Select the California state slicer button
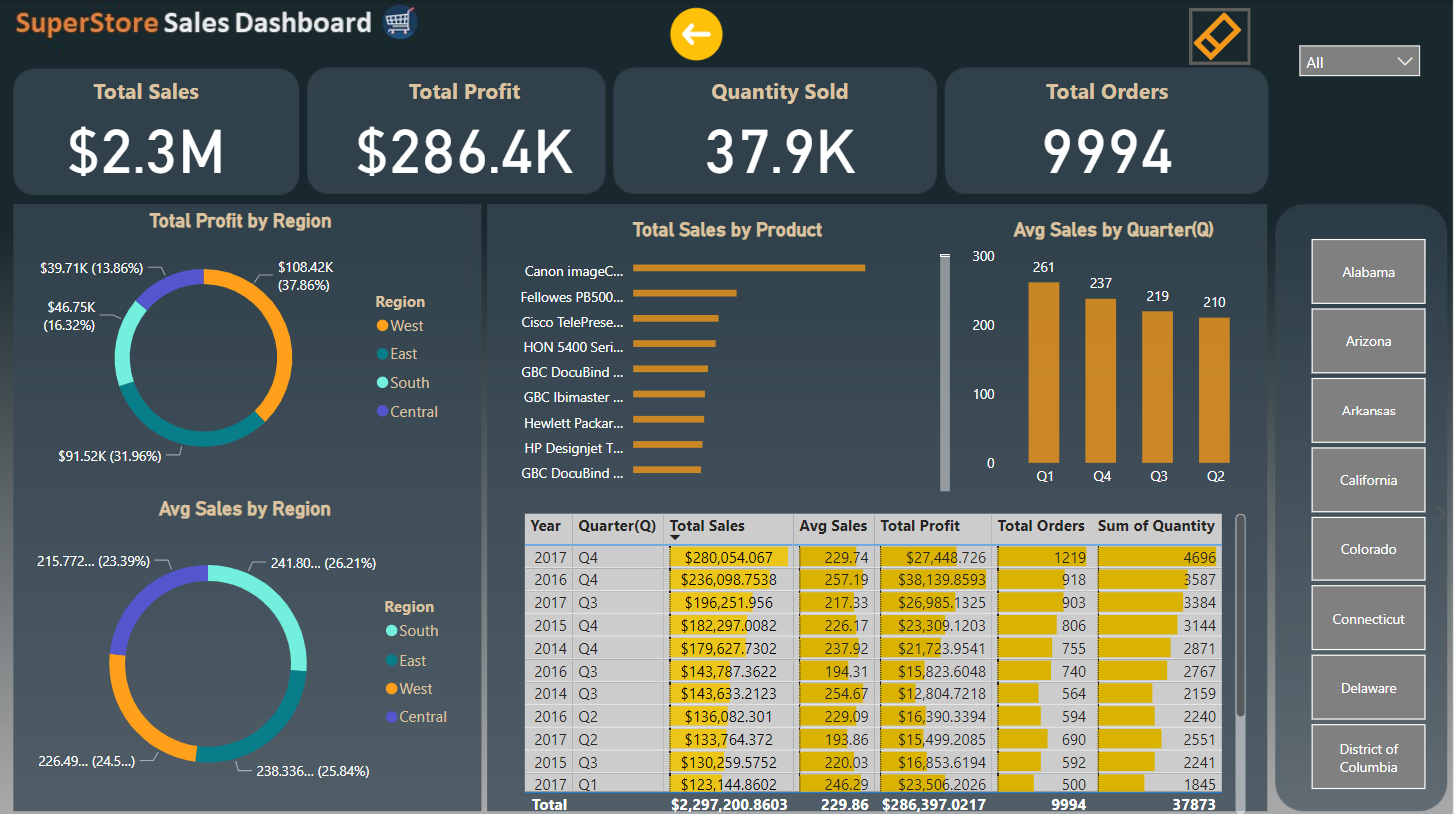 pyautogui.click(x=1368, y=480)
